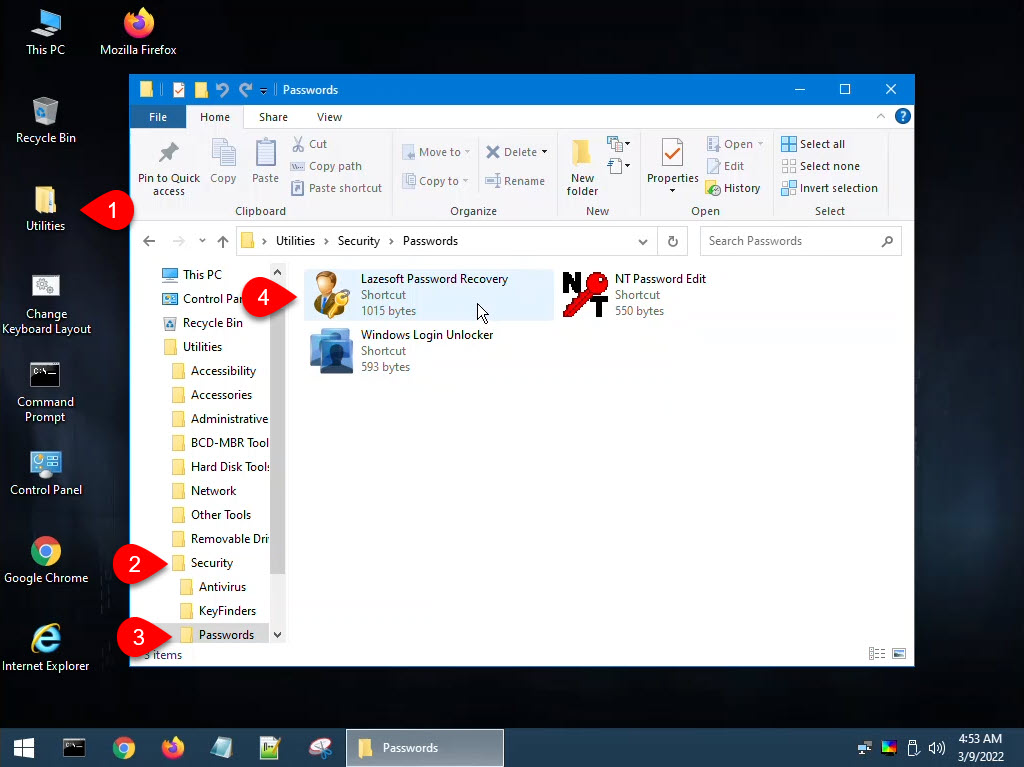Click the Delete button in ribbon
1024x767 pixels.
(x=511, y=152)
